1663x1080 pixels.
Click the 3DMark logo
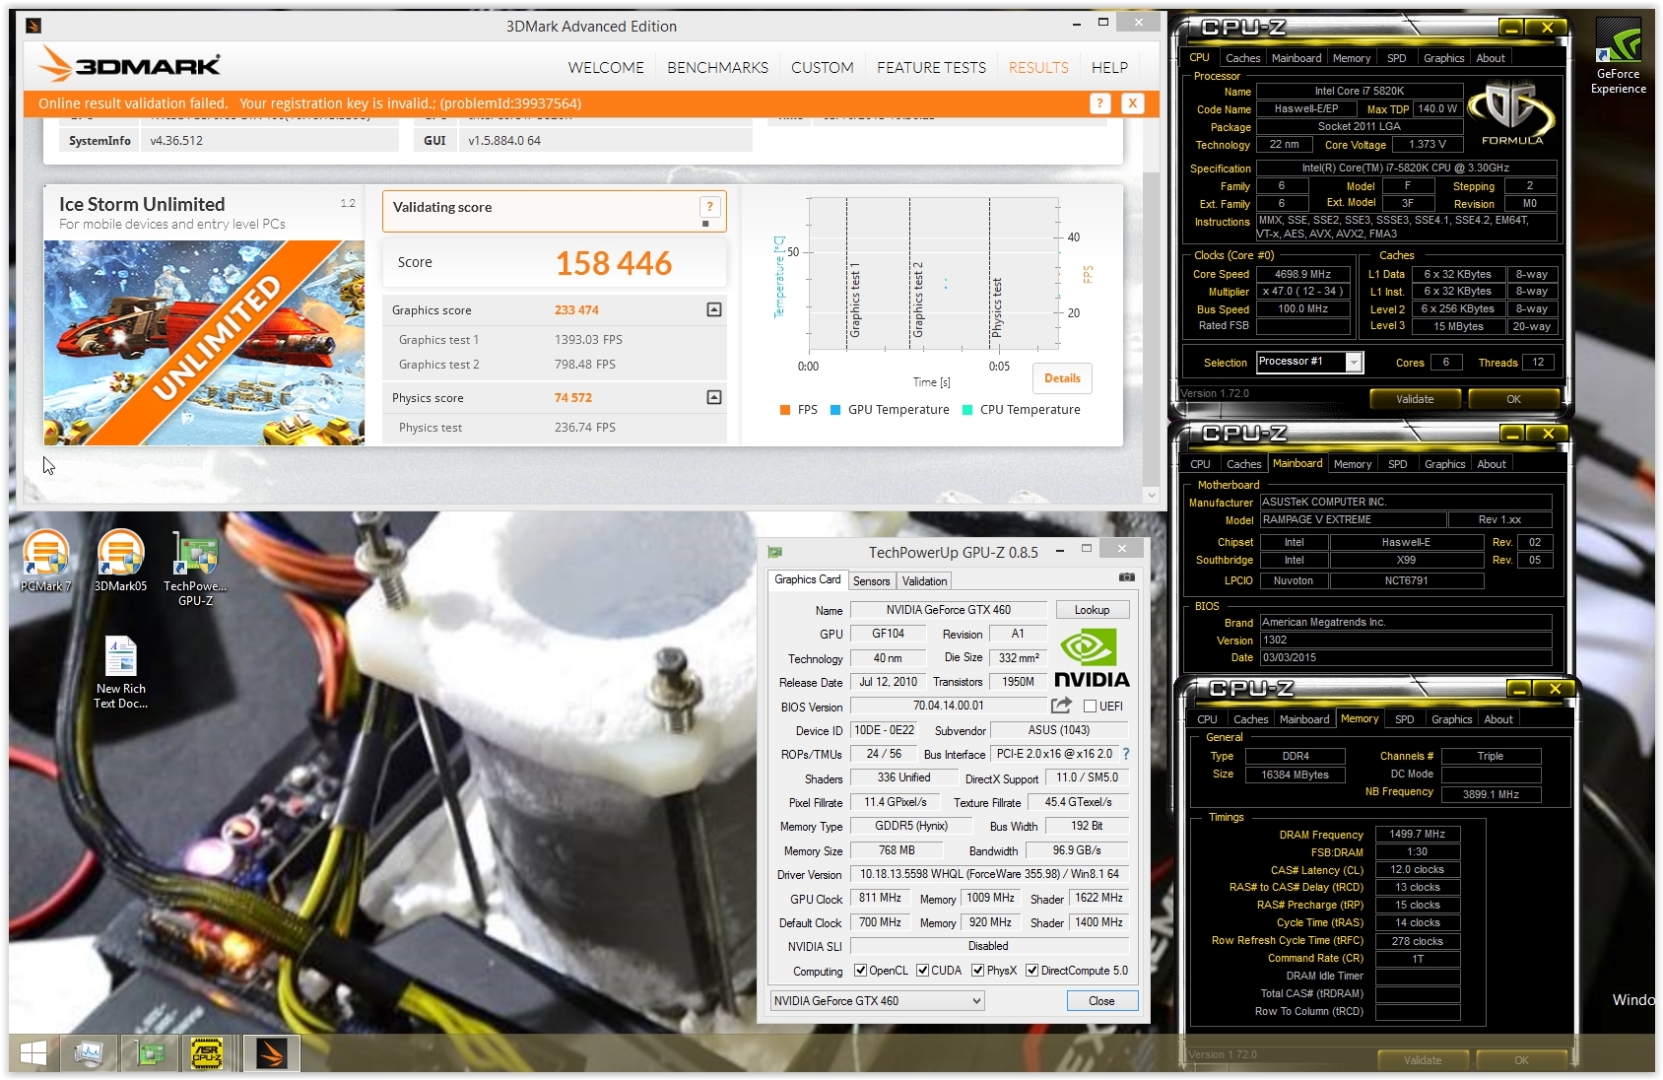pyautogui.click(x=129, y=65)
